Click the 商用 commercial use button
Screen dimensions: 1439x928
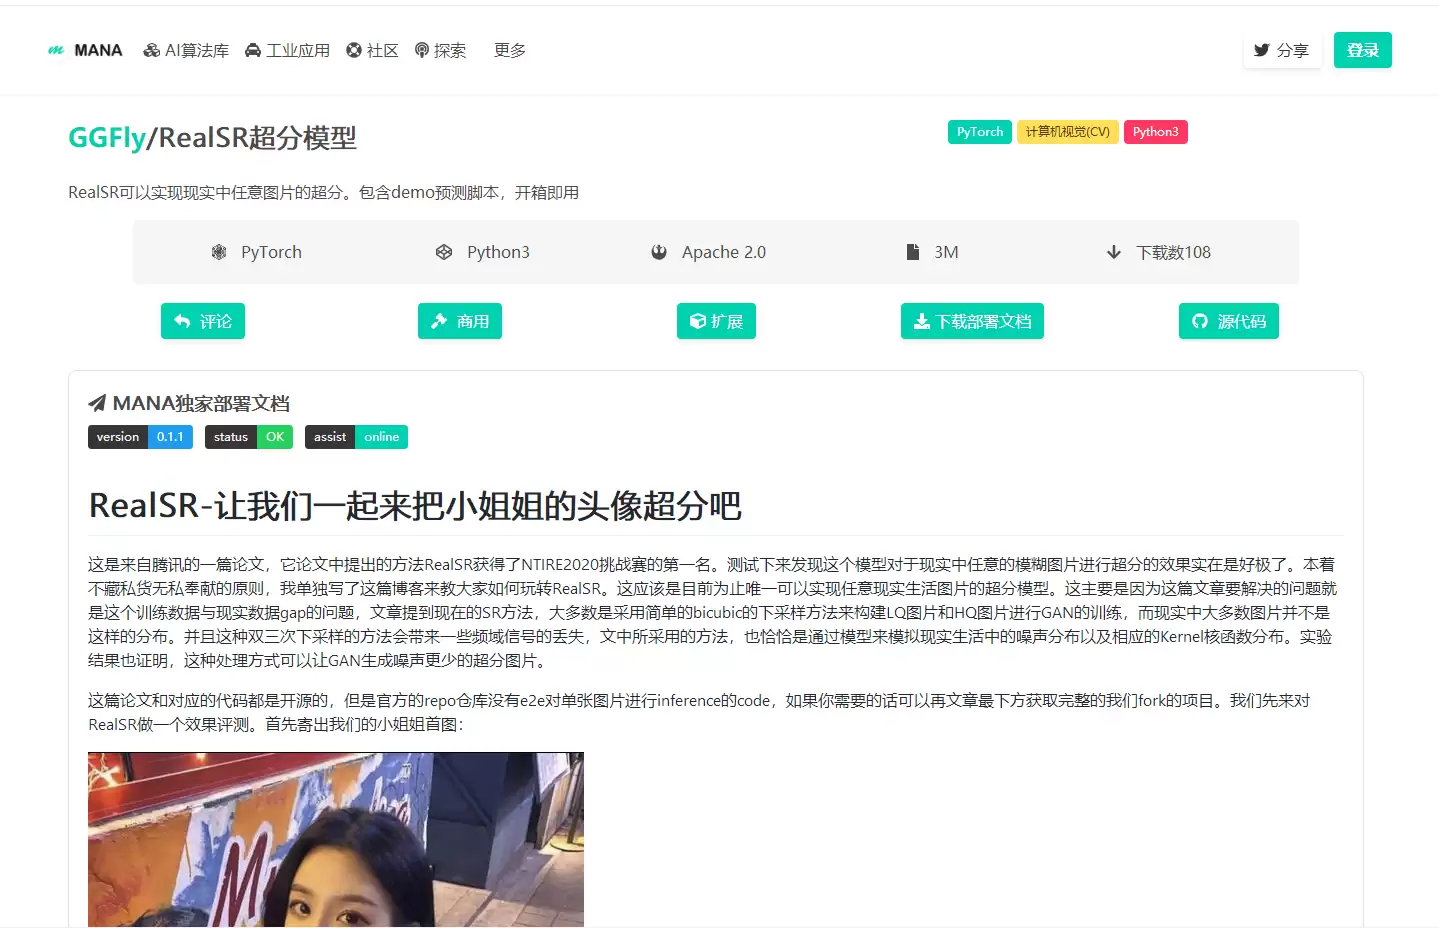459,321
